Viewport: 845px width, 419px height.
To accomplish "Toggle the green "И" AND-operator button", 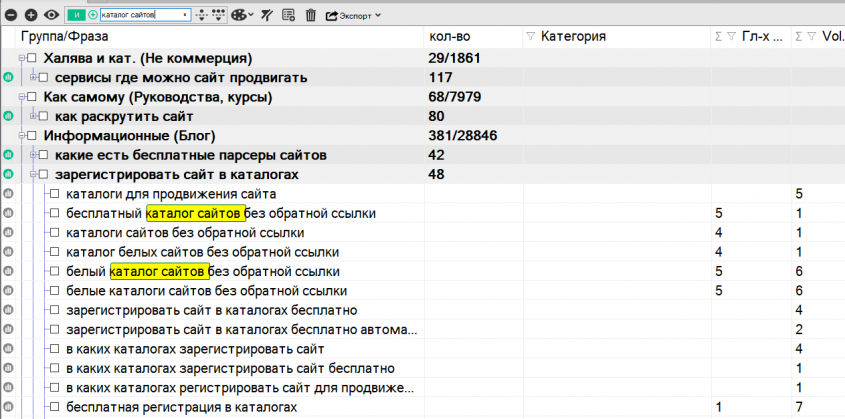I will tap(76, 16).
